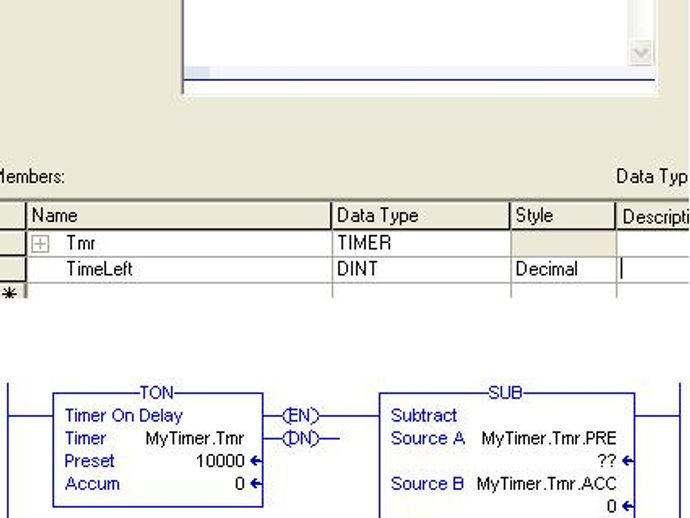The image size is (690, 518).
Task: Click the TimeLeft description input cell
Action: 653,269
